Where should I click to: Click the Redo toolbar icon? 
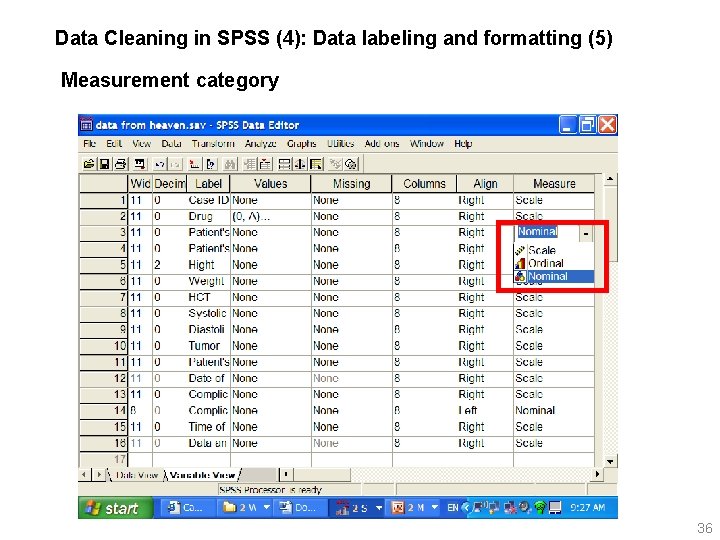point(175,164)
